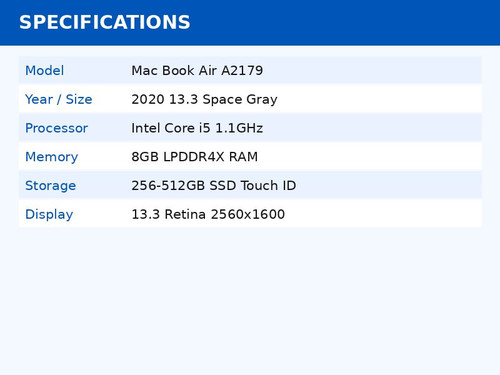500x375 pixels.
Task: Click the Storage label
Action: click(x=51, y=186)
